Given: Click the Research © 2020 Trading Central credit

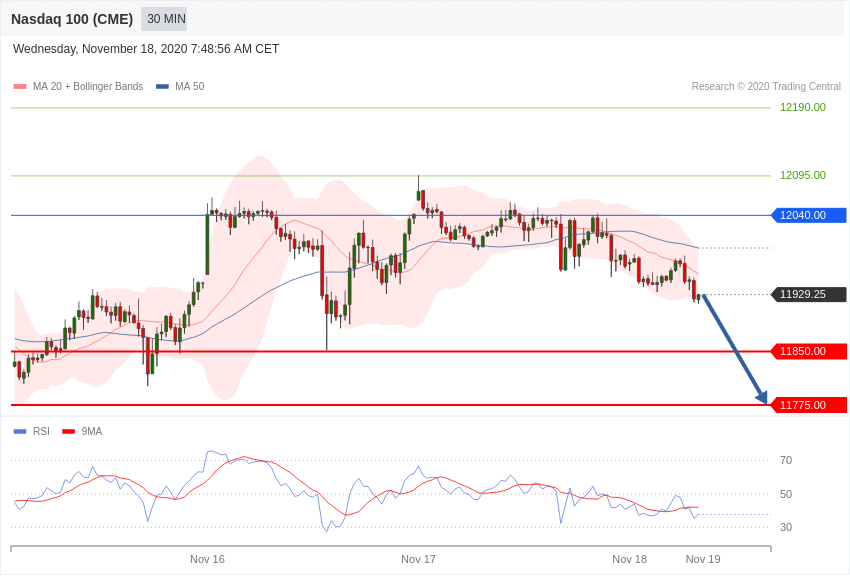Looking at the screenshot, I should tap(766, 87).
